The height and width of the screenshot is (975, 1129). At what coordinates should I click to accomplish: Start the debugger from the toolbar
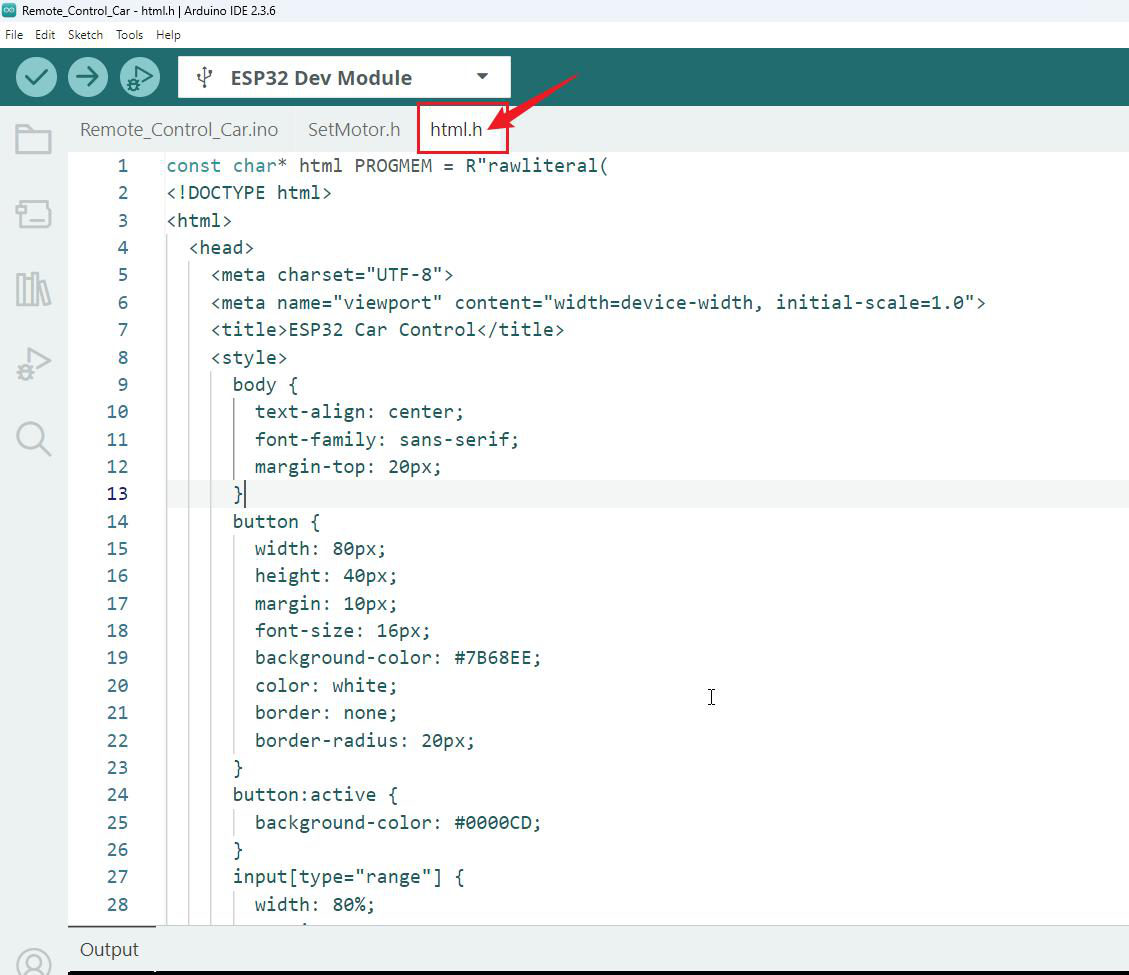click(140, 77)
